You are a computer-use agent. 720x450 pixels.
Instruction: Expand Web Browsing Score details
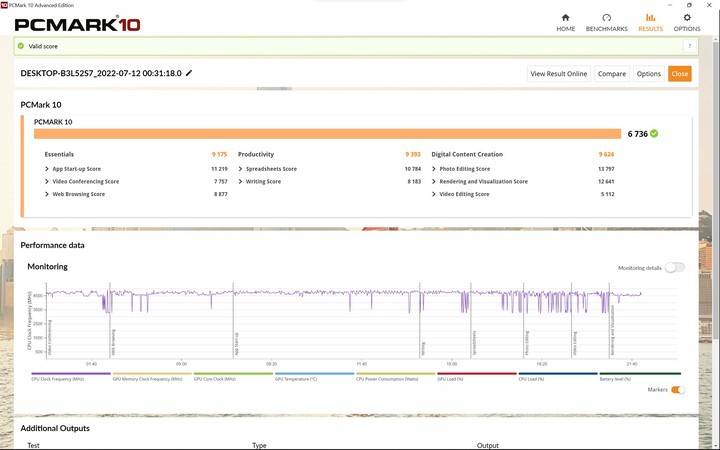47,194
